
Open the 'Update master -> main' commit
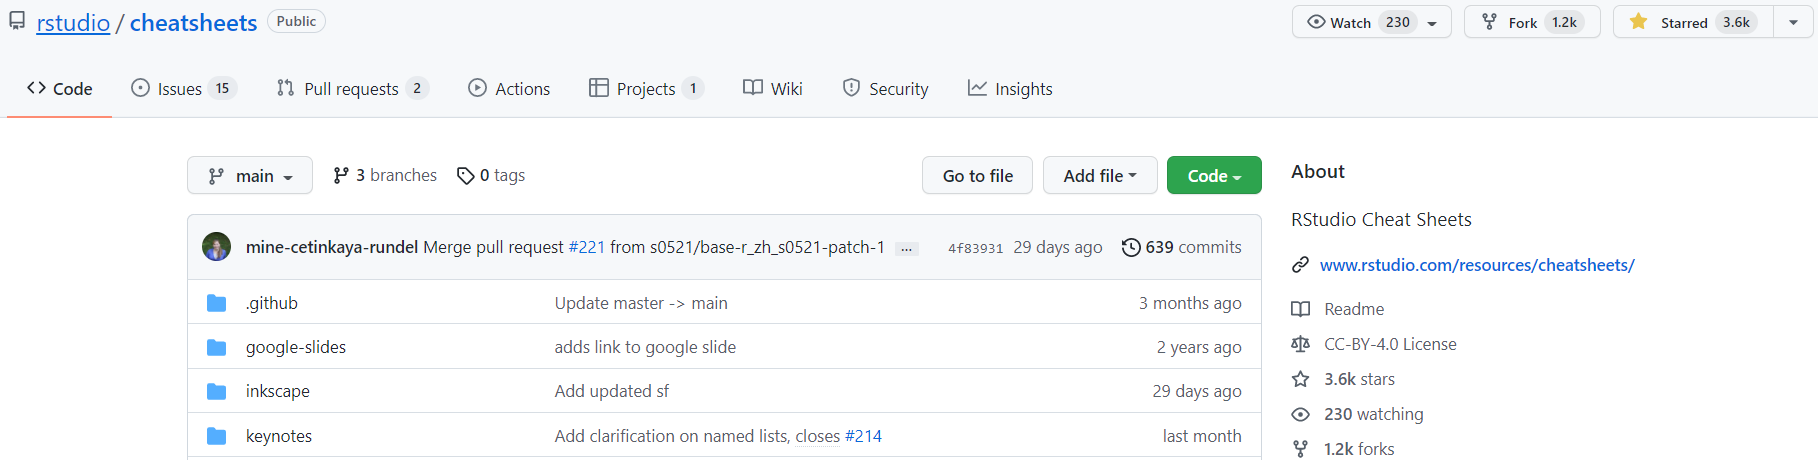641,303
